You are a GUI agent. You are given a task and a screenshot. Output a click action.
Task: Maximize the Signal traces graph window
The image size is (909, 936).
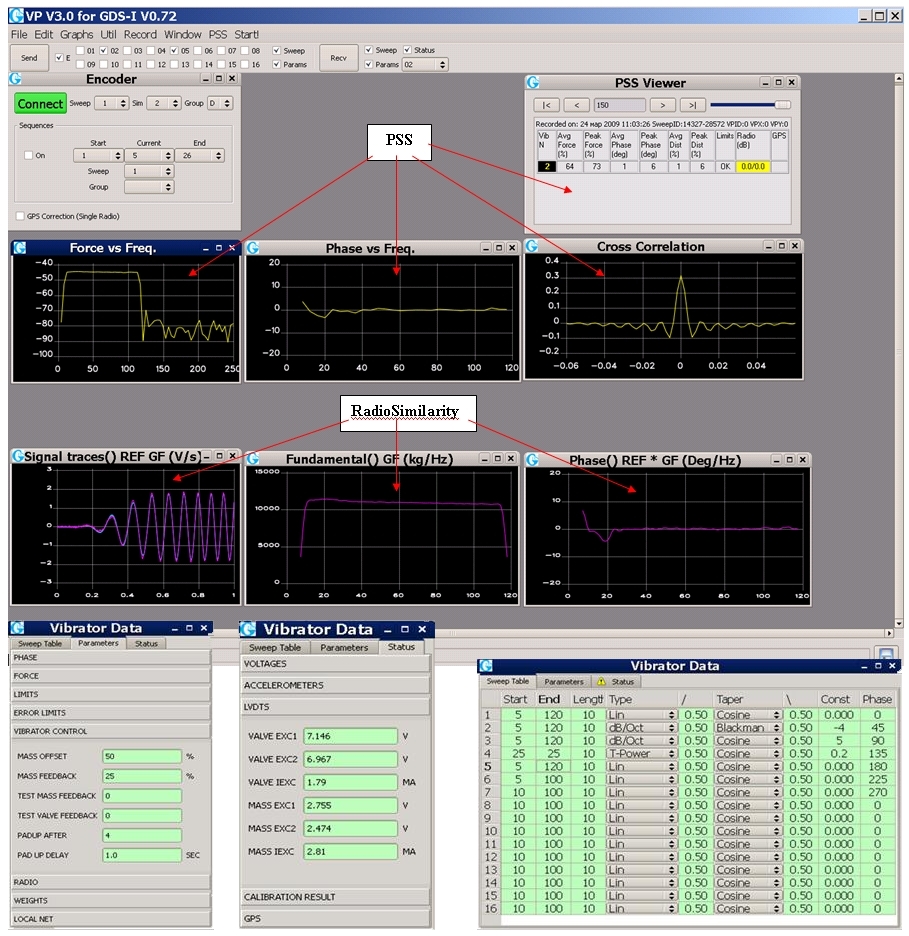(x=219, y=456)
